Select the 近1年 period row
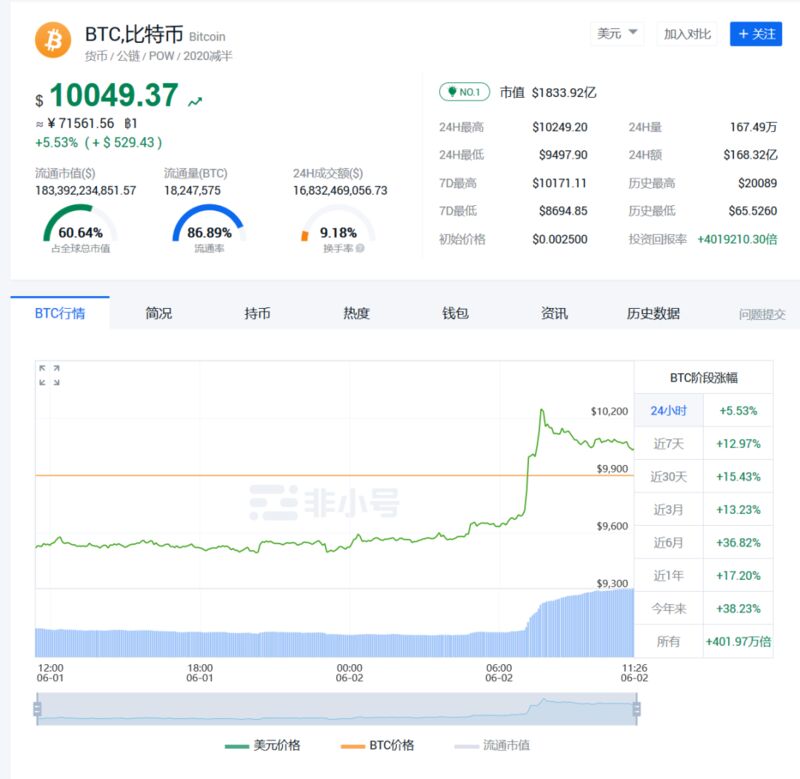Screen dimensions: 800x779 click(704, 575)
